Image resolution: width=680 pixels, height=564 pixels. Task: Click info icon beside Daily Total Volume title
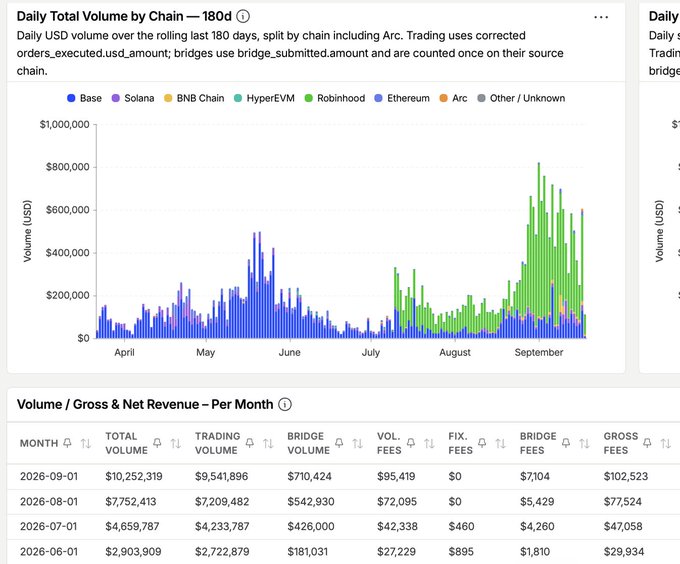click(x=243, y=16)
